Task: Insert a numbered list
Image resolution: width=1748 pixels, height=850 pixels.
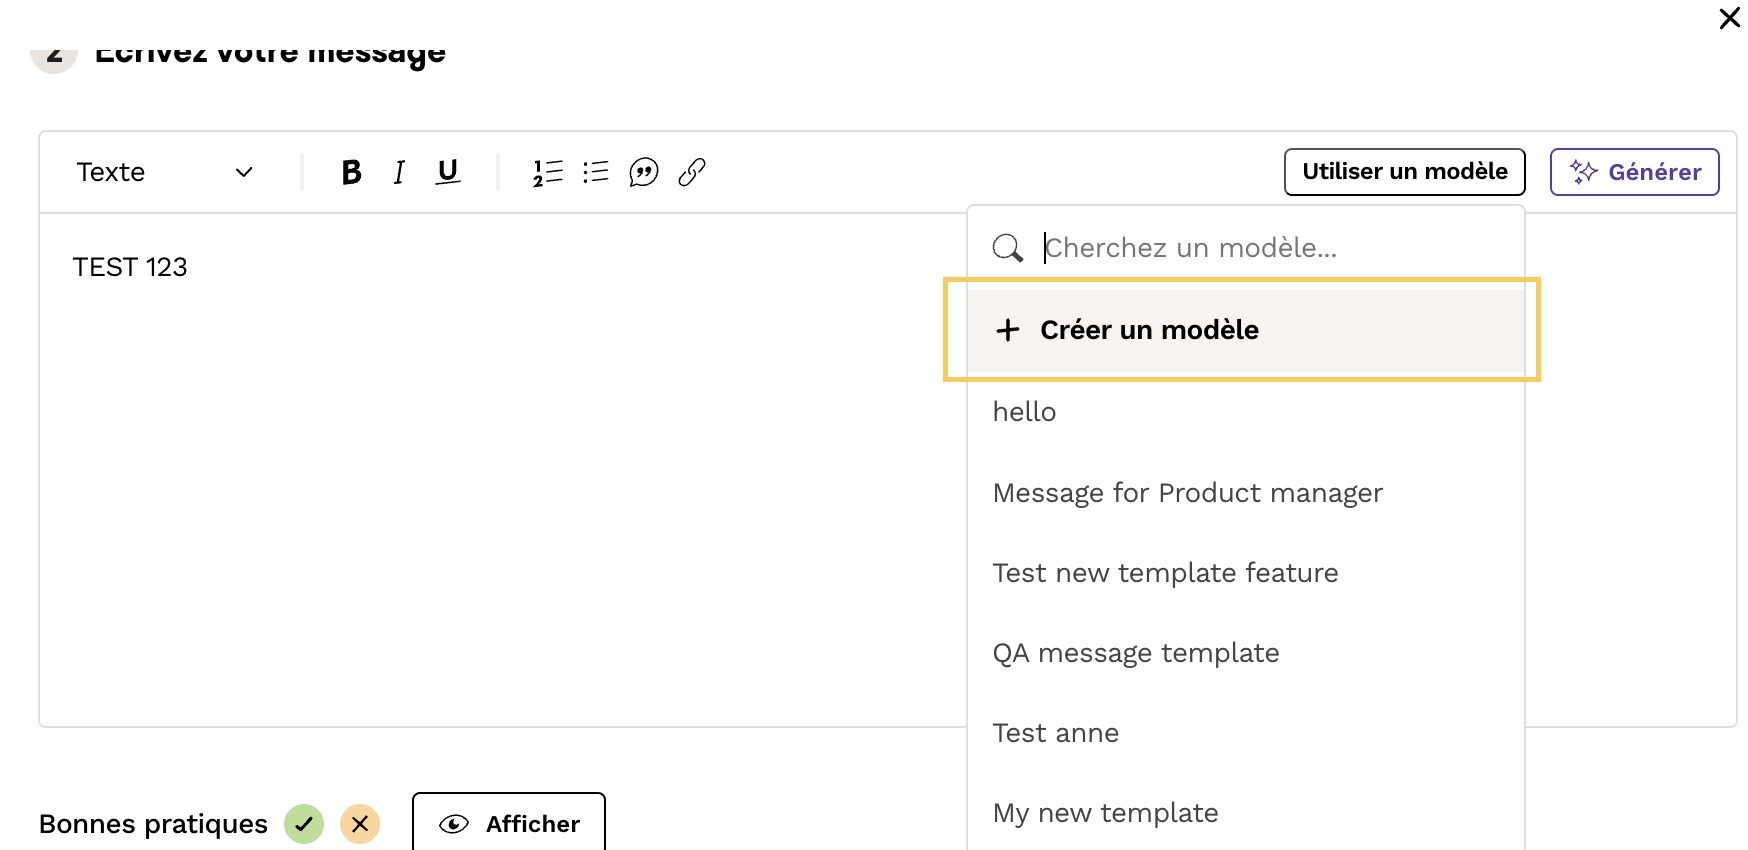Action: point(547,172)
